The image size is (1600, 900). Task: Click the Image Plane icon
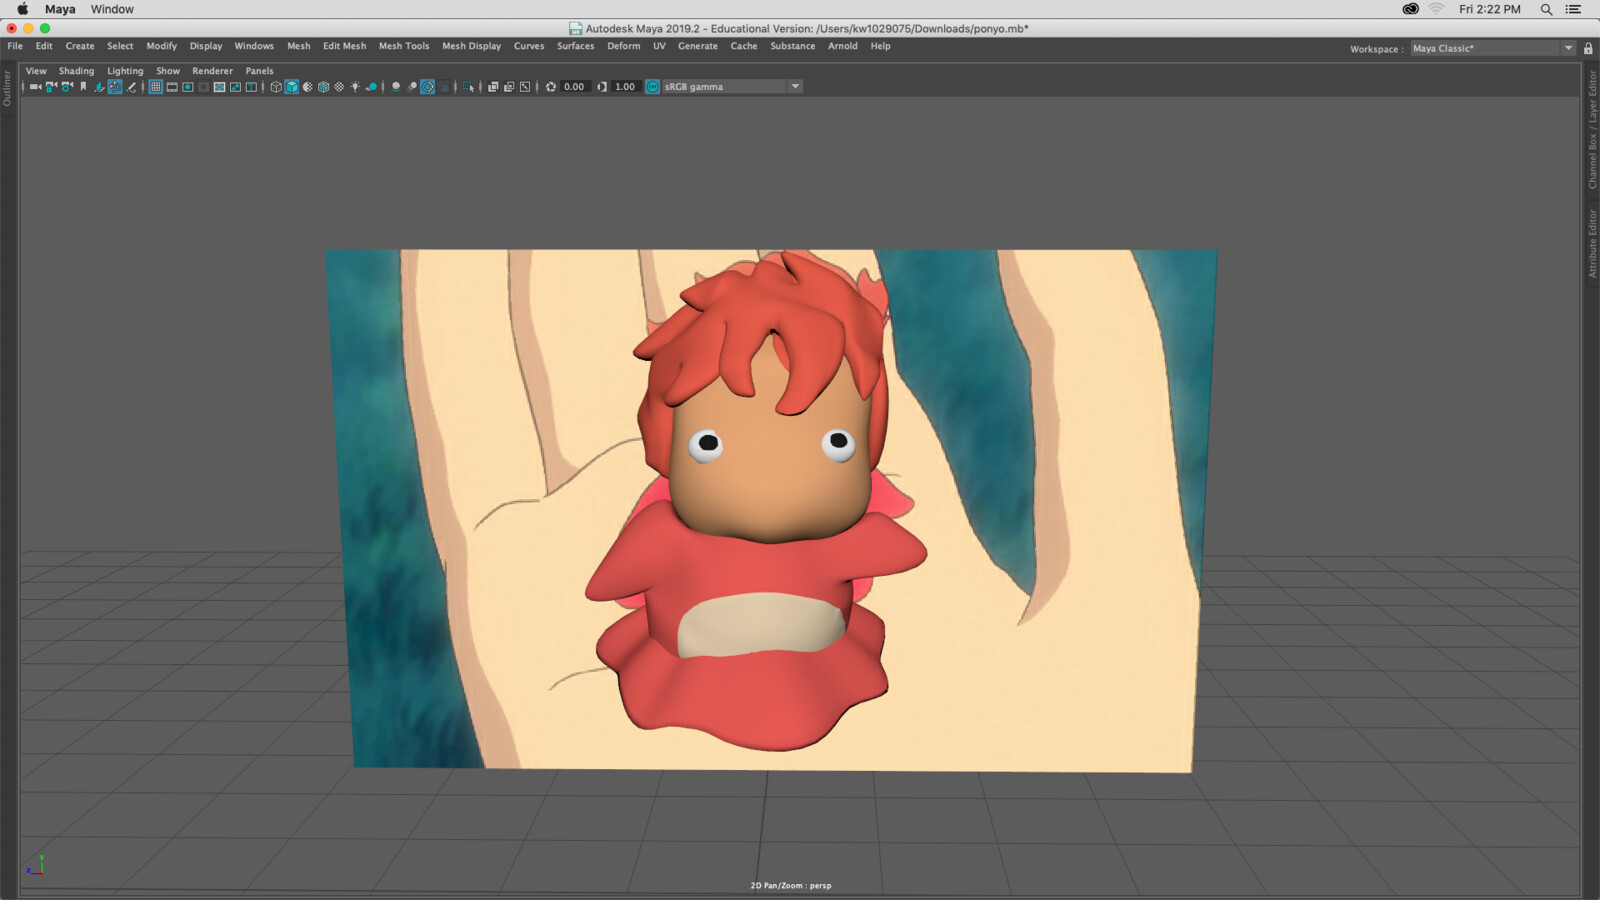pyautogui.click(x=100, y=87)
